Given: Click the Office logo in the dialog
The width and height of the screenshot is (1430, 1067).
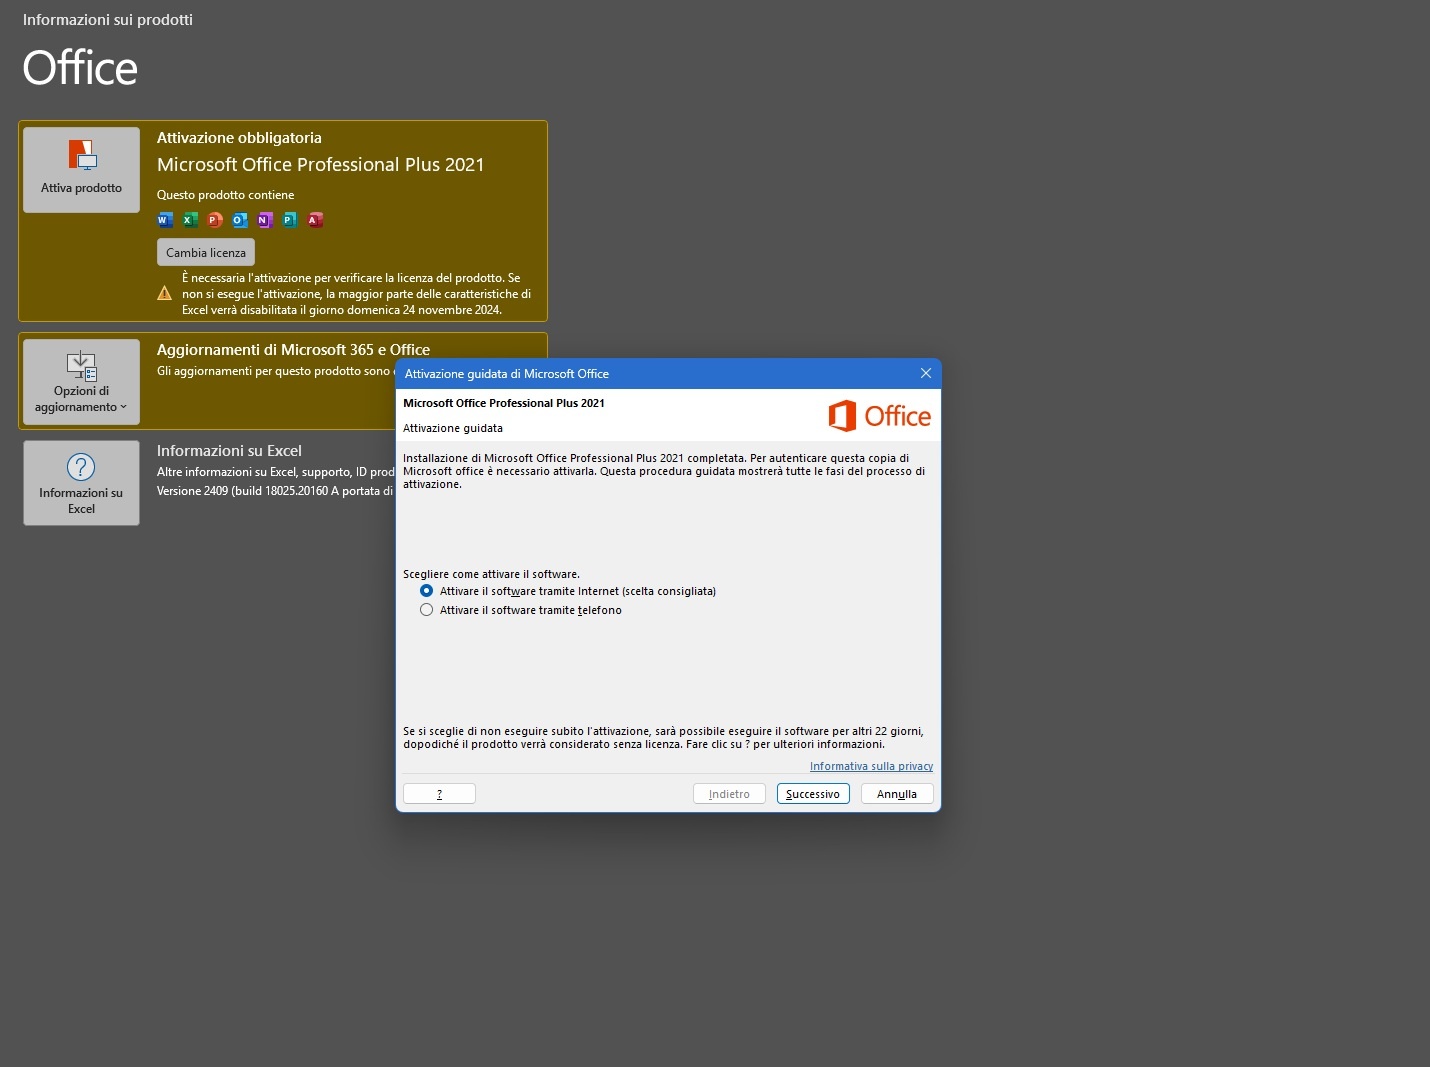Looking at the screenshot, I should [879, 416].
